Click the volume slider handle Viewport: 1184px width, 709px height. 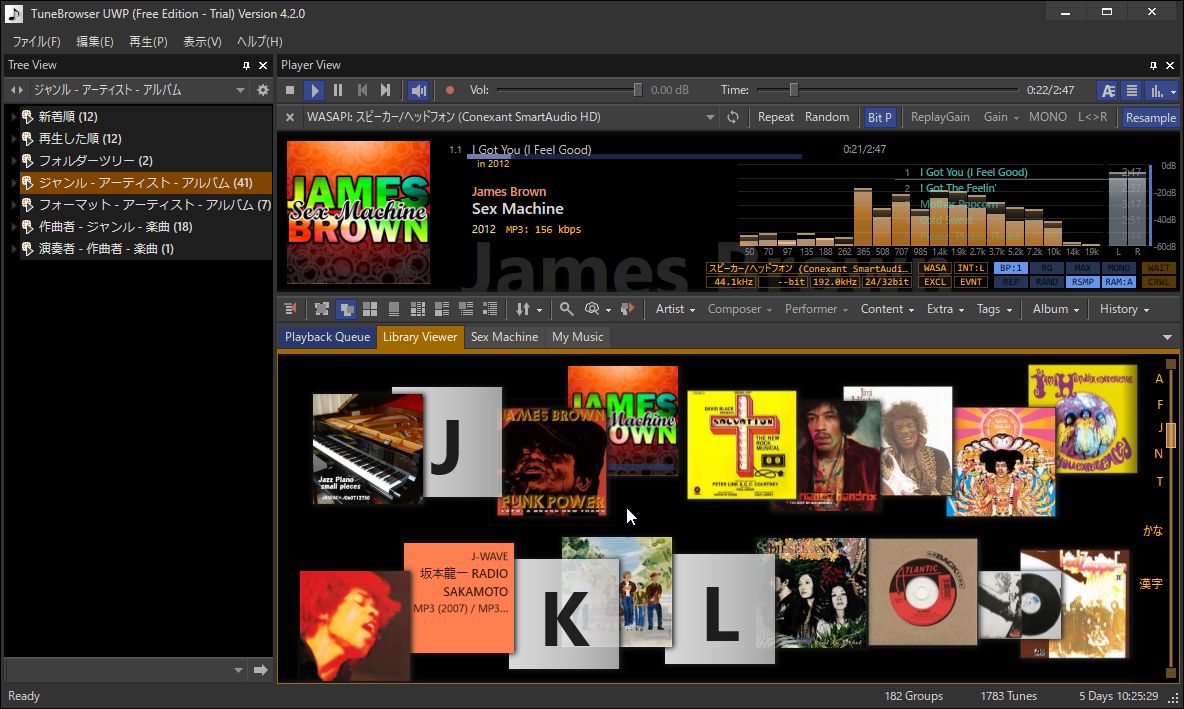tap(638, 90)
